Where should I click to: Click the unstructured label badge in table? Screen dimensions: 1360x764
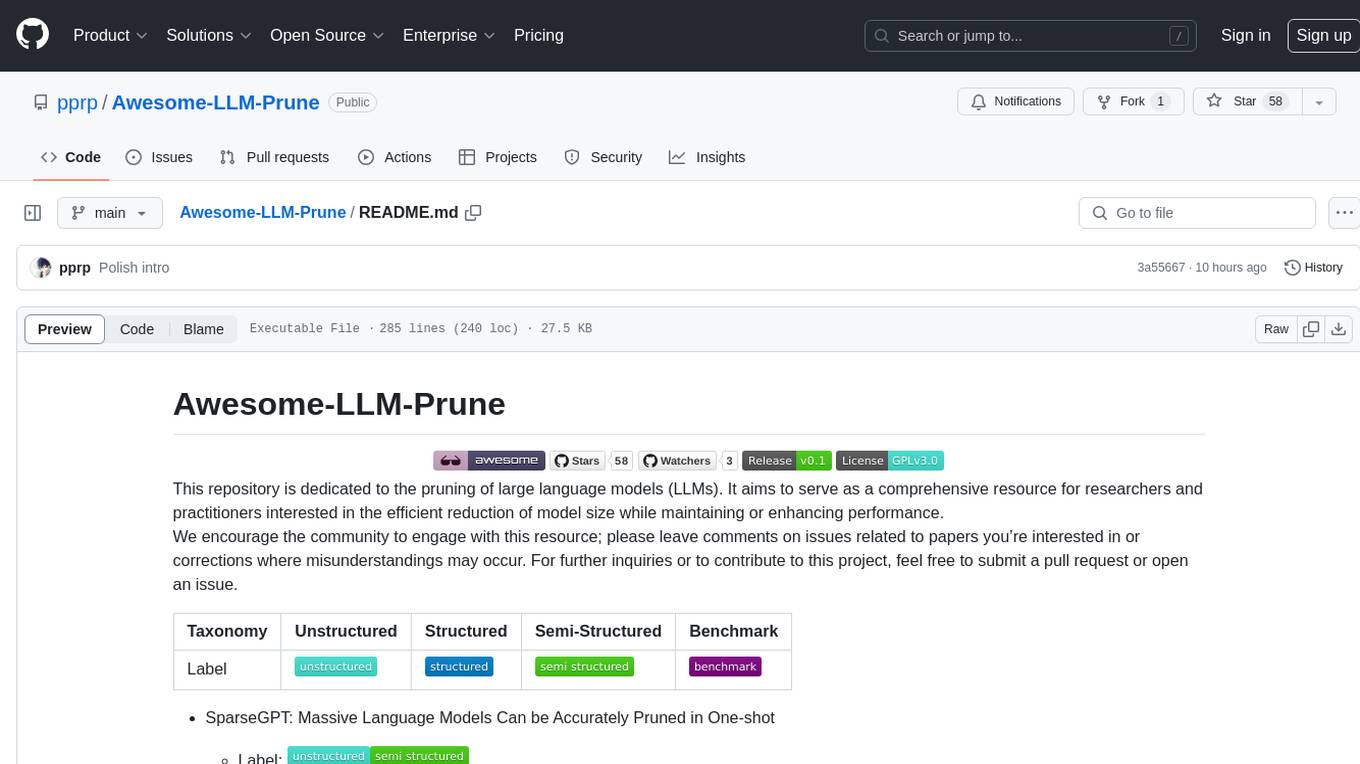336,667
